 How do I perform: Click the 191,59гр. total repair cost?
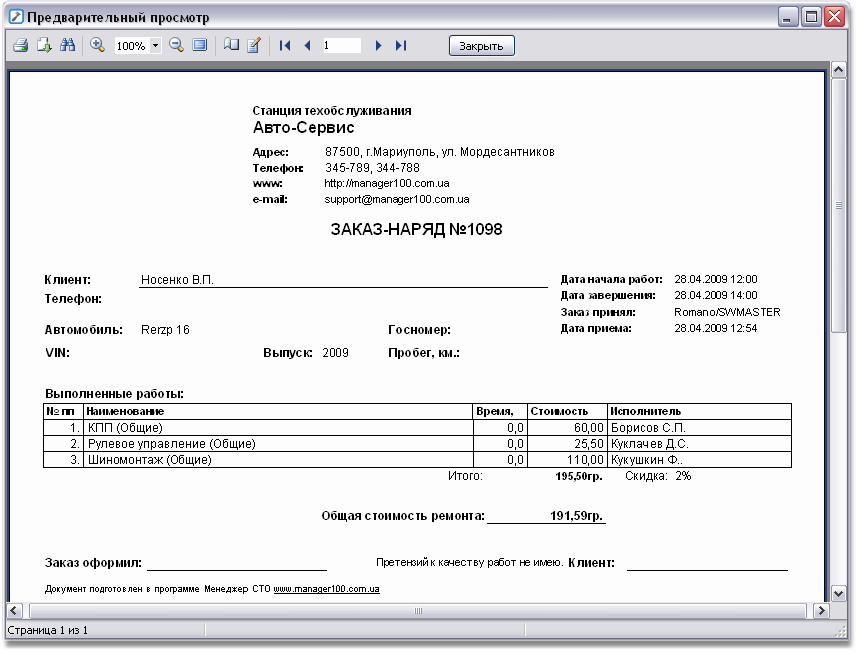coord(576,516)
